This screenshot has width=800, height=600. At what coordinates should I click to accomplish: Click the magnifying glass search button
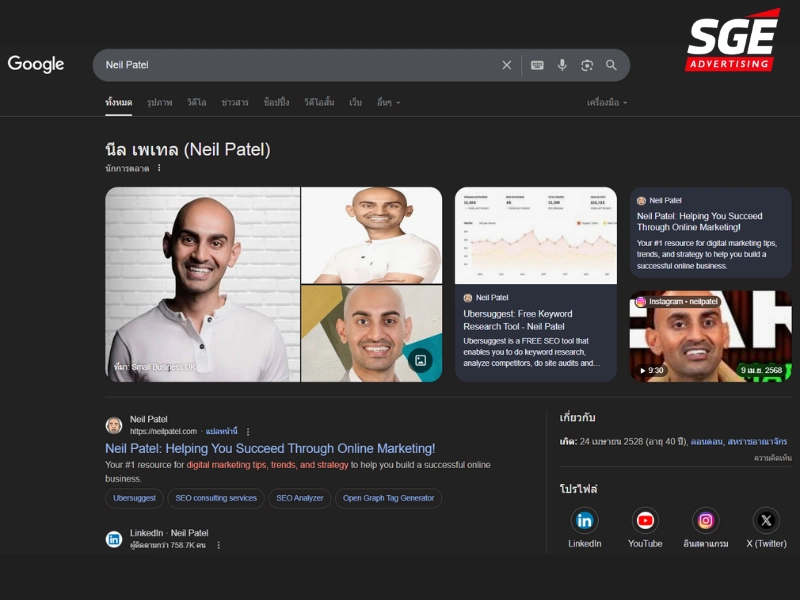click(x=611, y=65)
